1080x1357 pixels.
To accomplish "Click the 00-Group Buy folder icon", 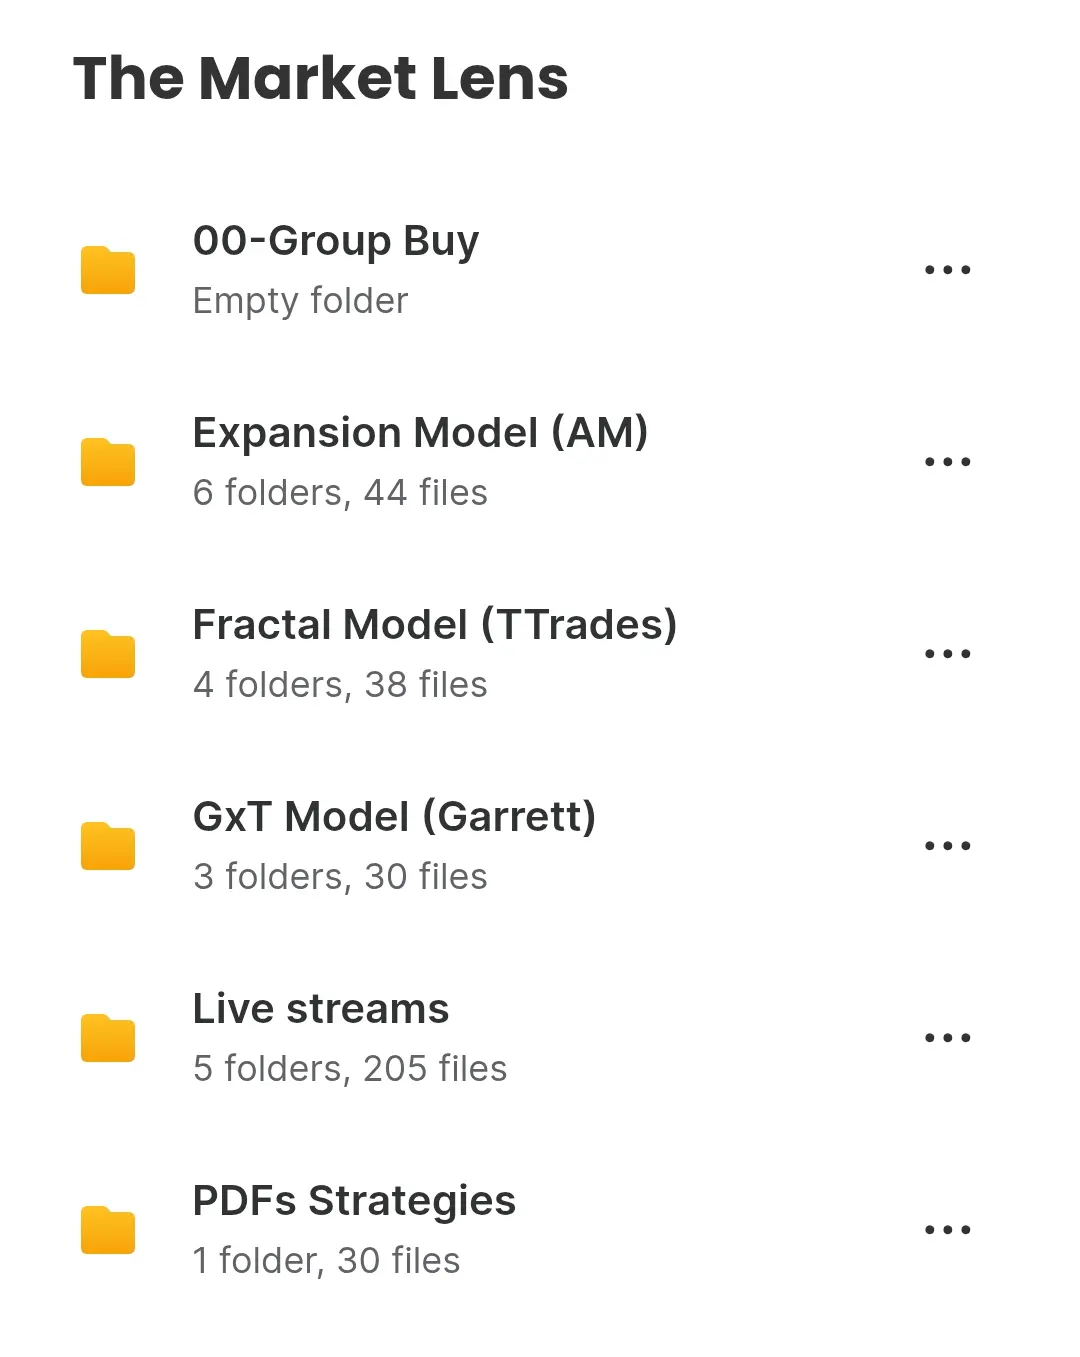I will (108, 270).
